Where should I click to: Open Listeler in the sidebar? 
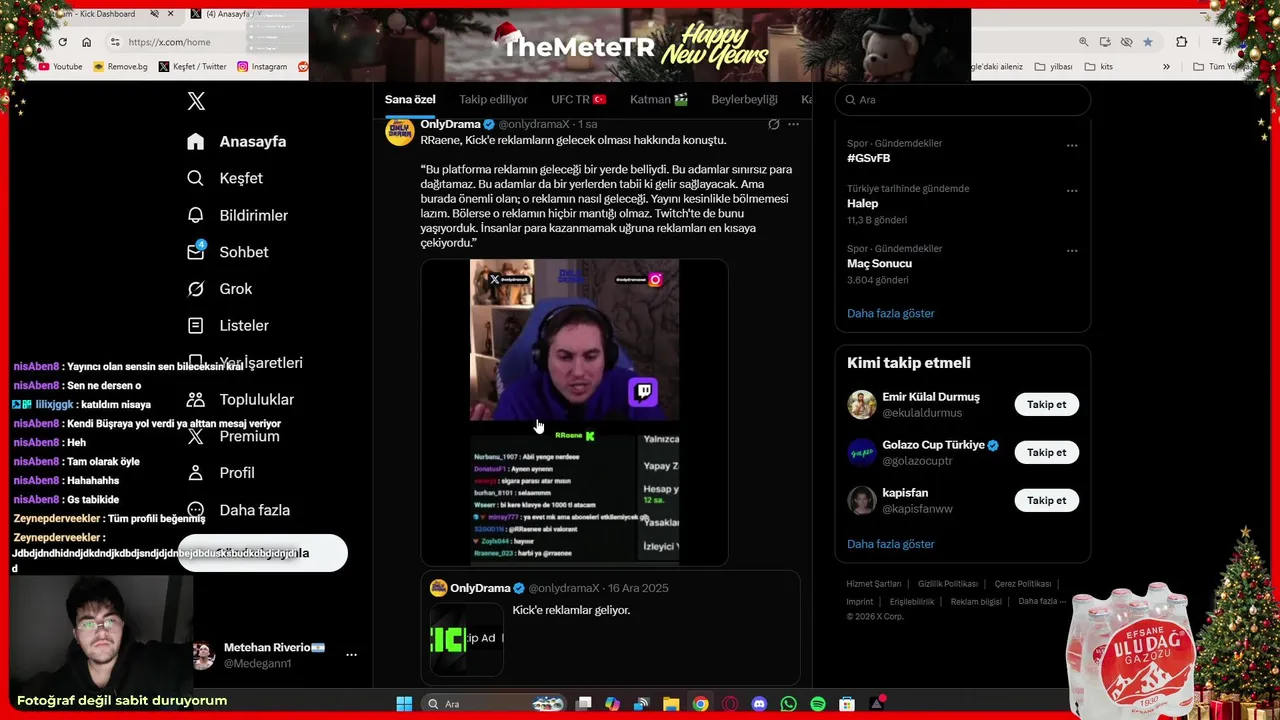[x=228, y=325]
